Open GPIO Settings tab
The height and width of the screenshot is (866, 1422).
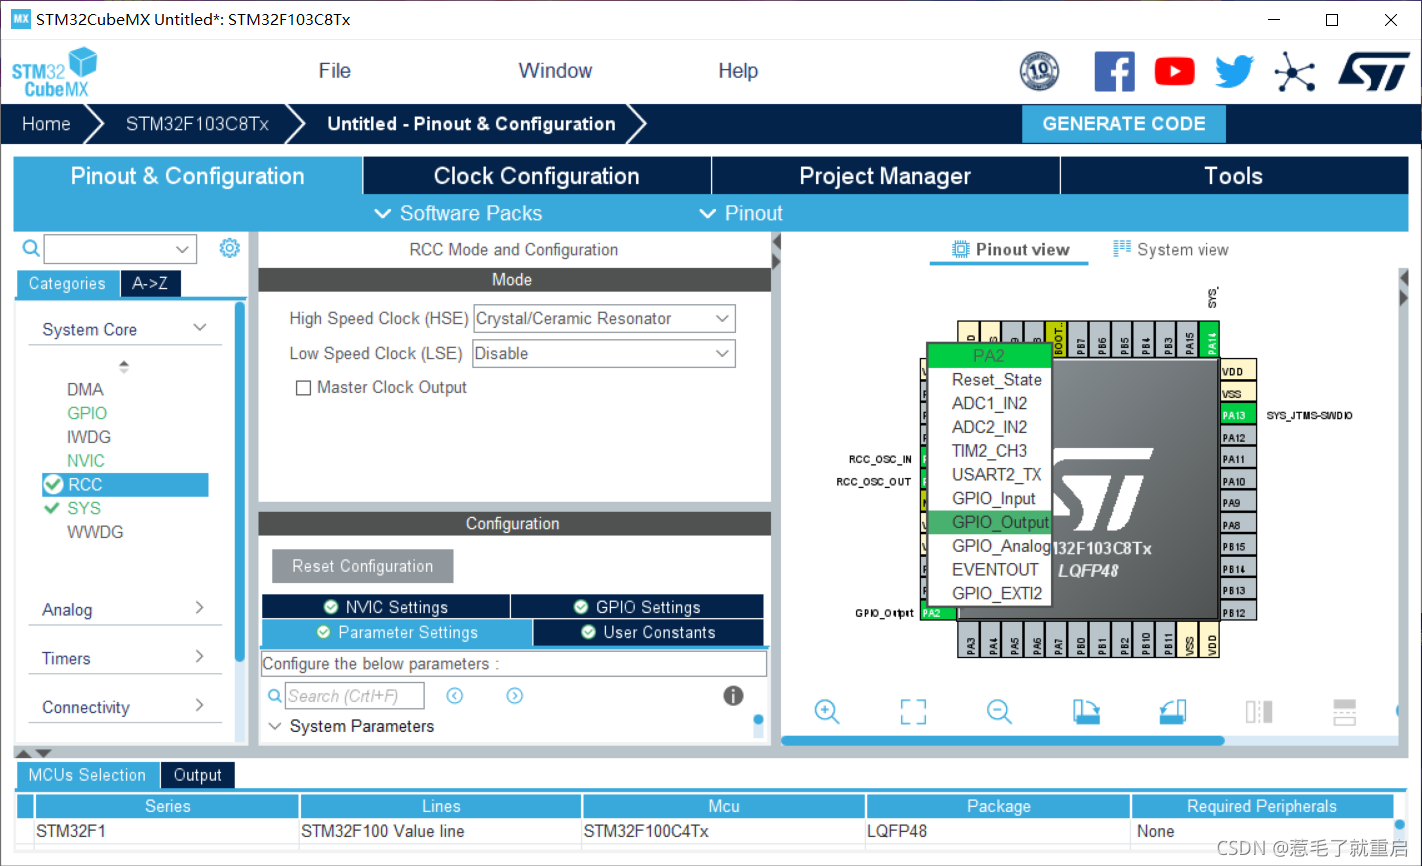(637, 607)
